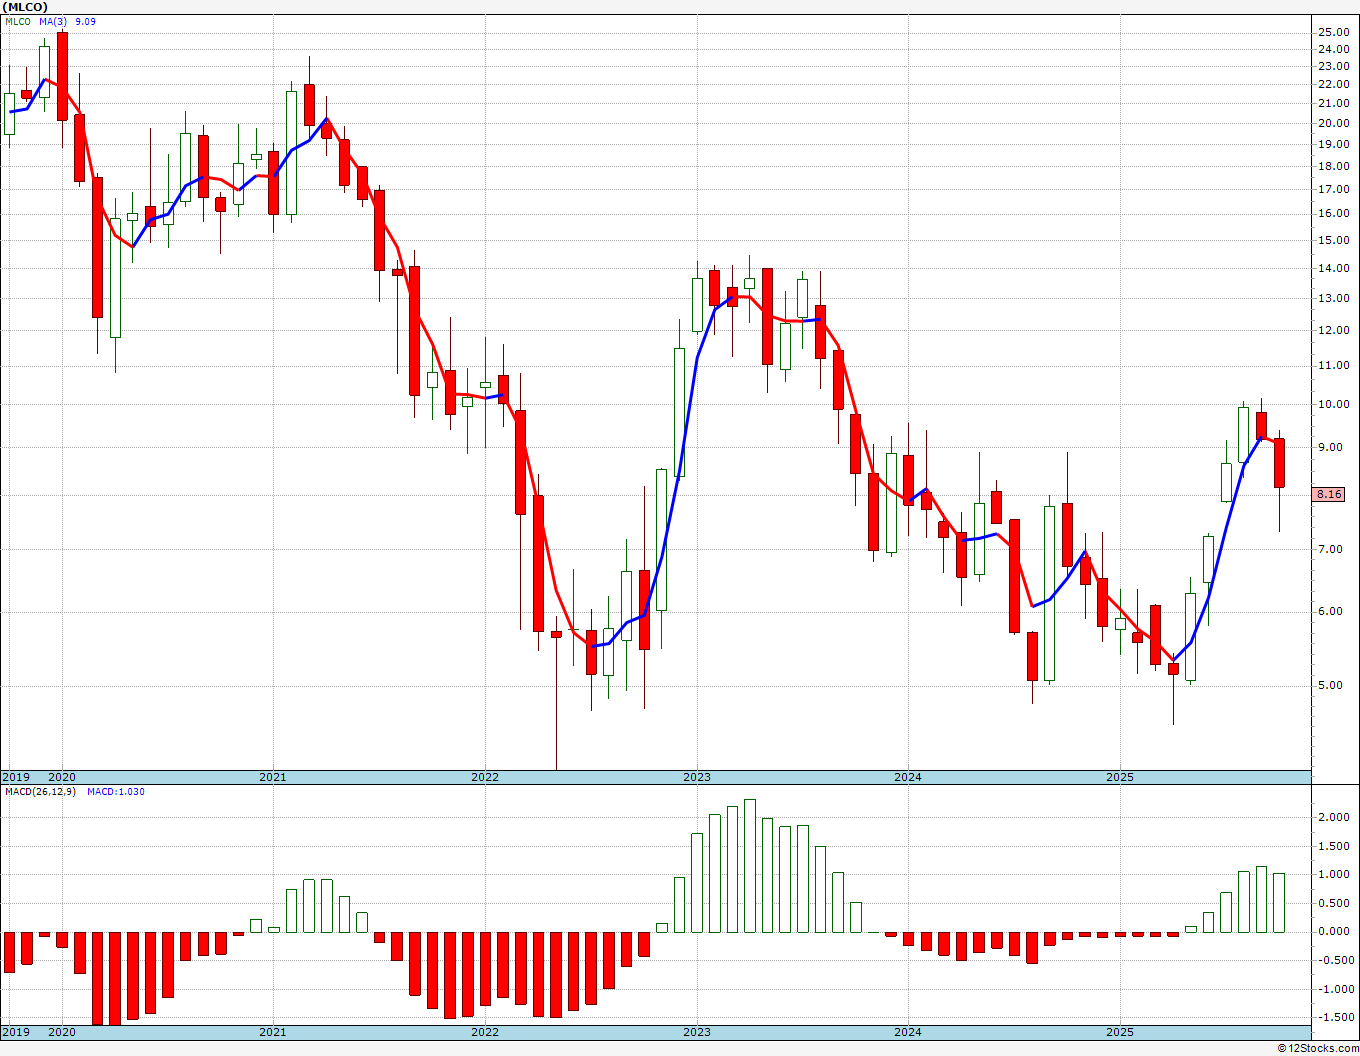Click the MACD:1.030 value label
This screenshot has height=1056, width=1360.
pyautogui.click(x=116, y=792)
